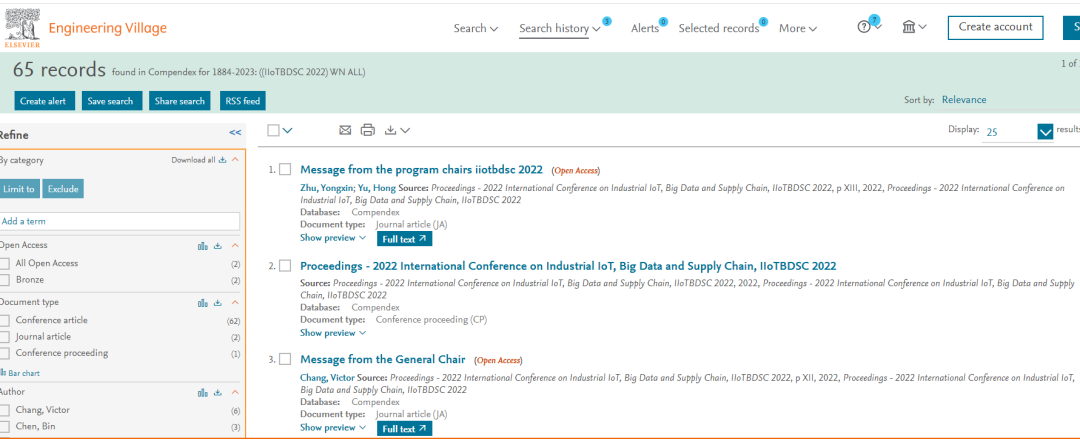Open the help question mark icon
1080x442 pixels.
(x=864, y=28)
